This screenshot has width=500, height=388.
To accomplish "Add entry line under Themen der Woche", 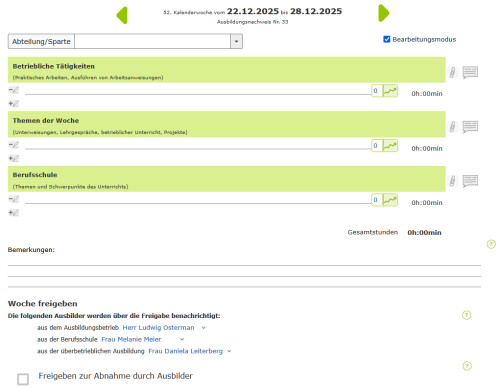I will 14,158.
